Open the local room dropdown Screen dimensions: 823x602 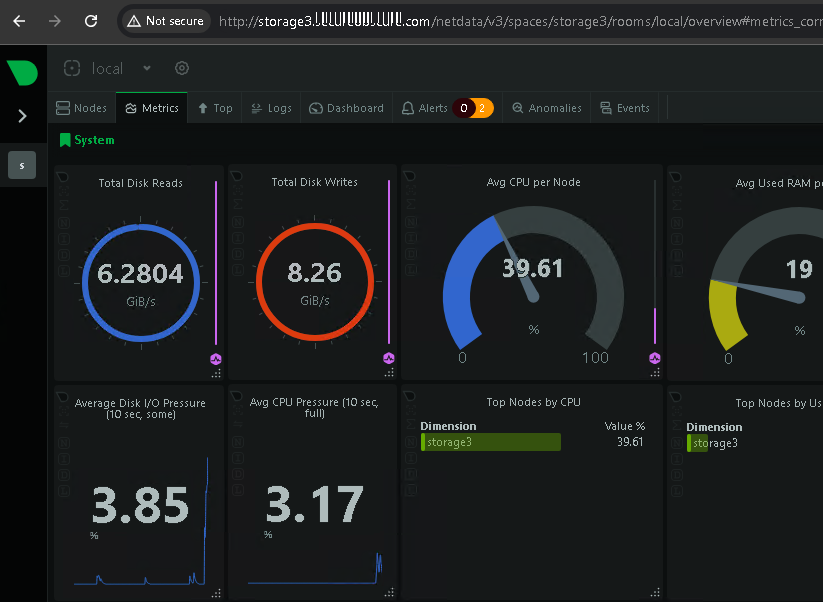(x=147, y=68)
